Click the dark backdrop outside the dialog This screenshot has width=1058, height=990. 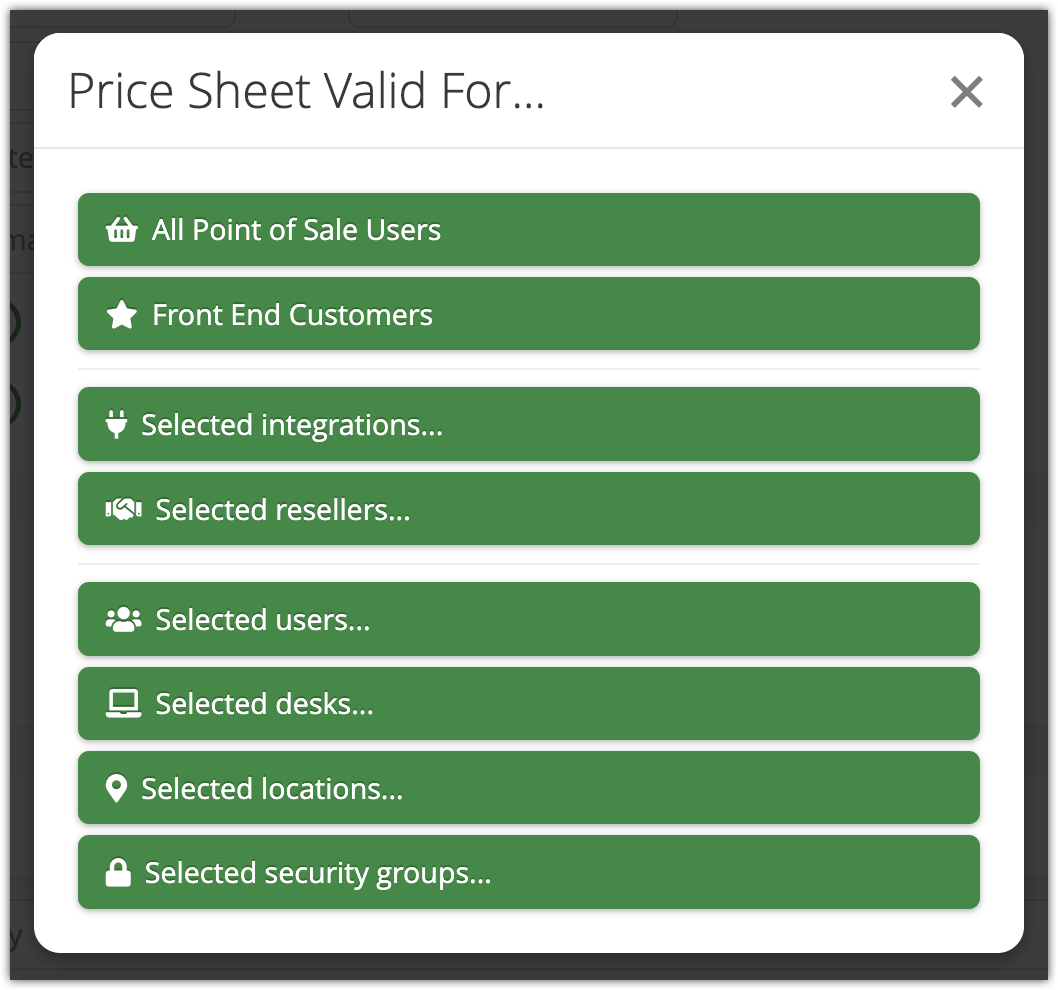pyautogui.click(x=1040, y=500)
